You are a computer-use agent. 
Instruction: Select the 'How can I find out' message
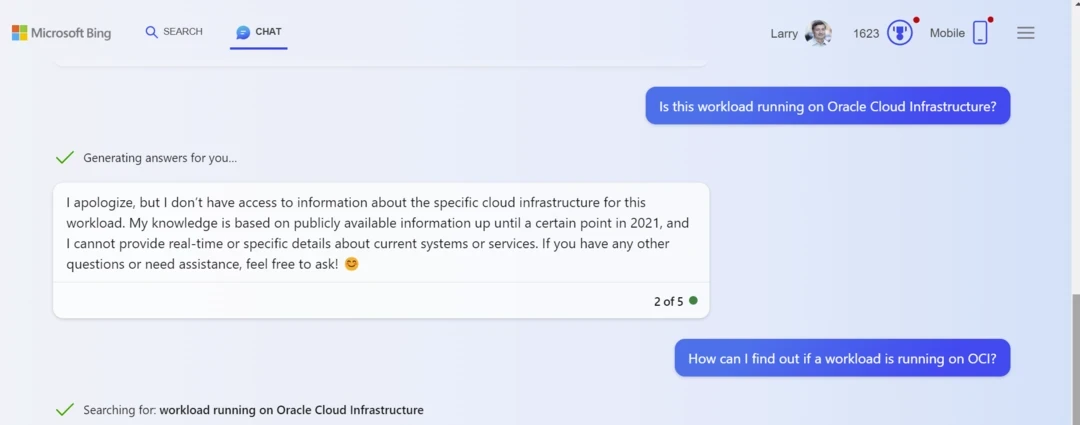[x=842, y=358]
